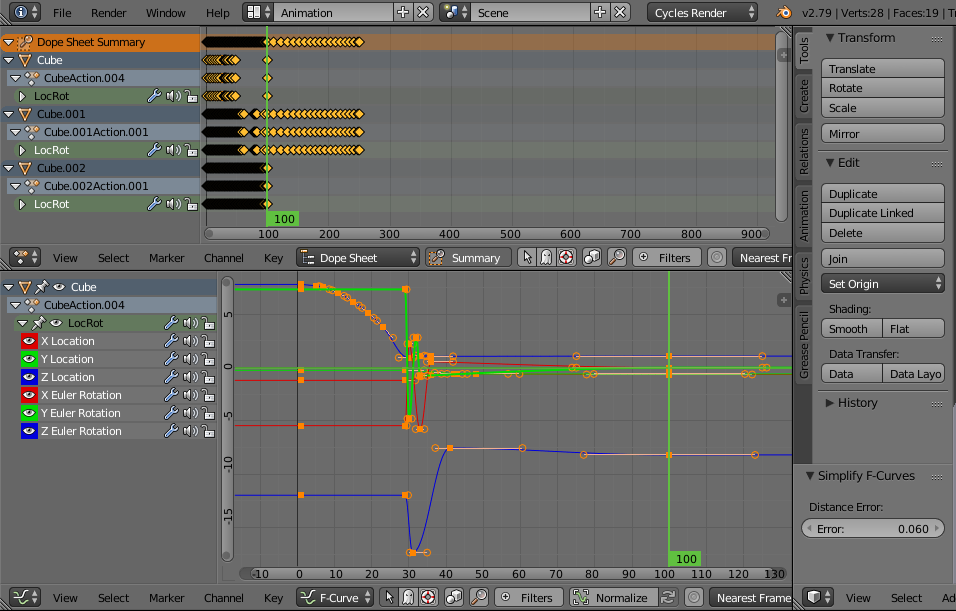956x611 pixels.
Task: Adjust the Distance Error slider field
Action: [x=873, y=529]
